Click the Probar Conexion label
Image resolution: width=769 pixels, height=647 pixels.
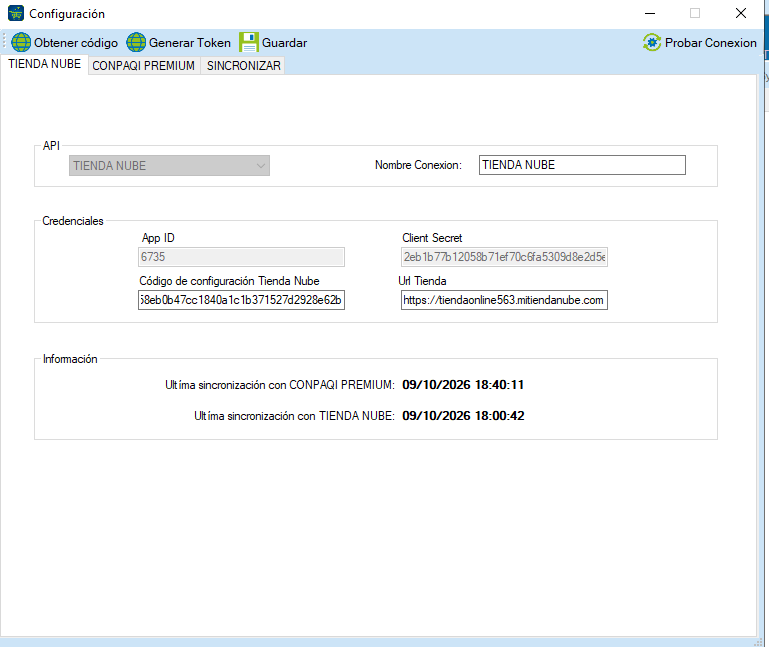coord(711,43)
